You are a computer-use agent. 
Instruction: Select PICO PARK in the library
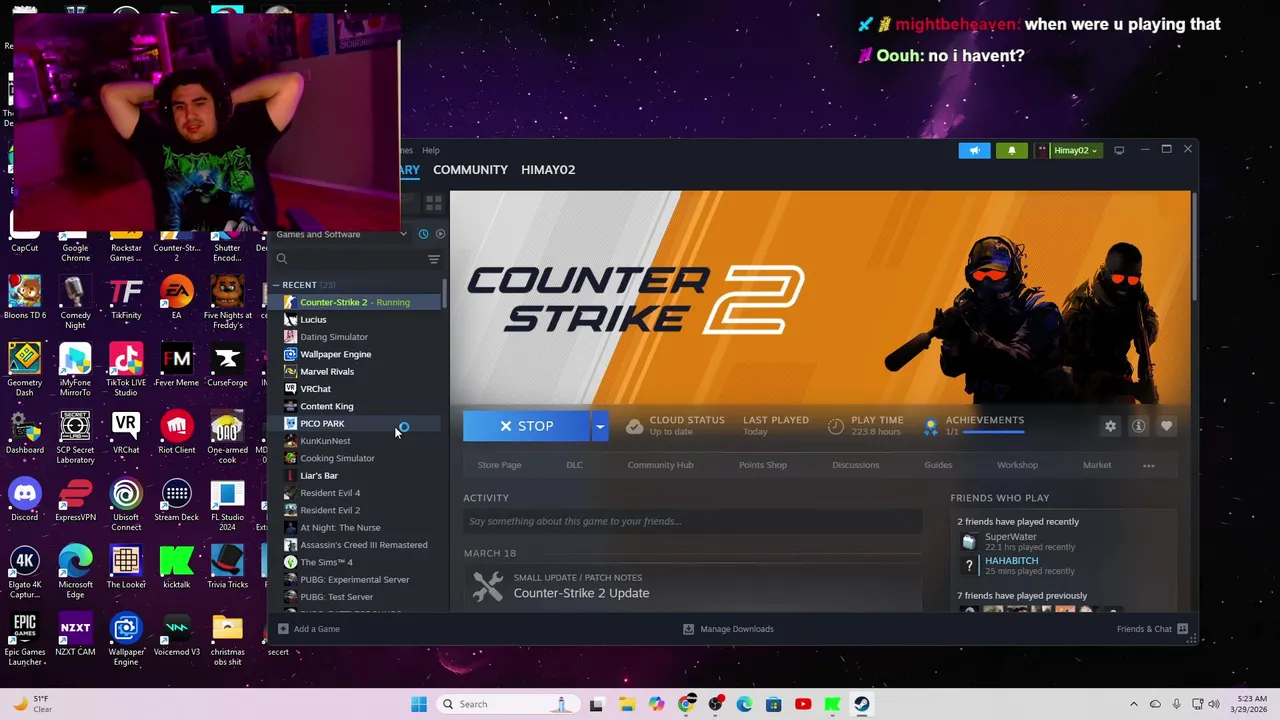tap(355, 424)
